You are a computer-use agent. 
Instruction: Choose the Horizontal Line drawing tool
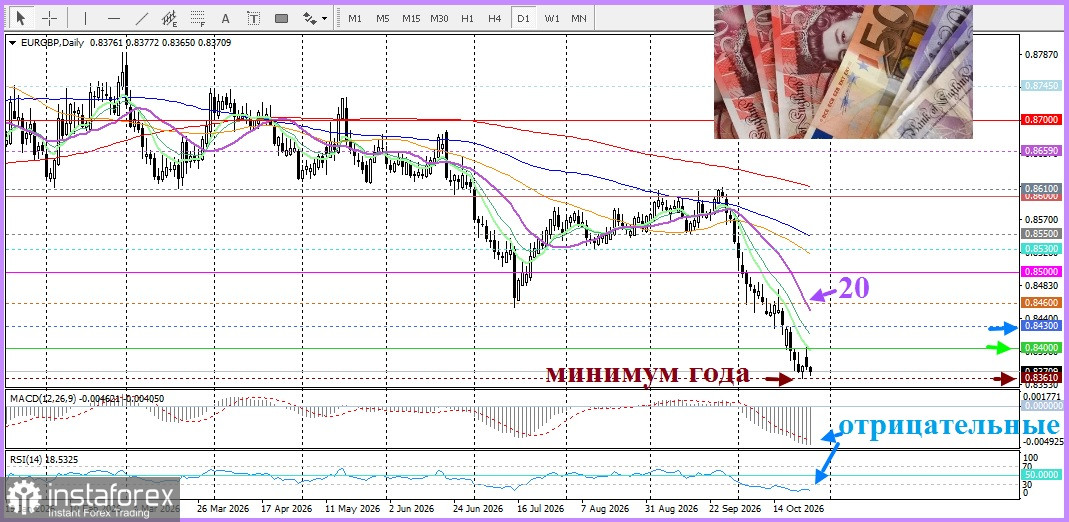coord(114,18)
